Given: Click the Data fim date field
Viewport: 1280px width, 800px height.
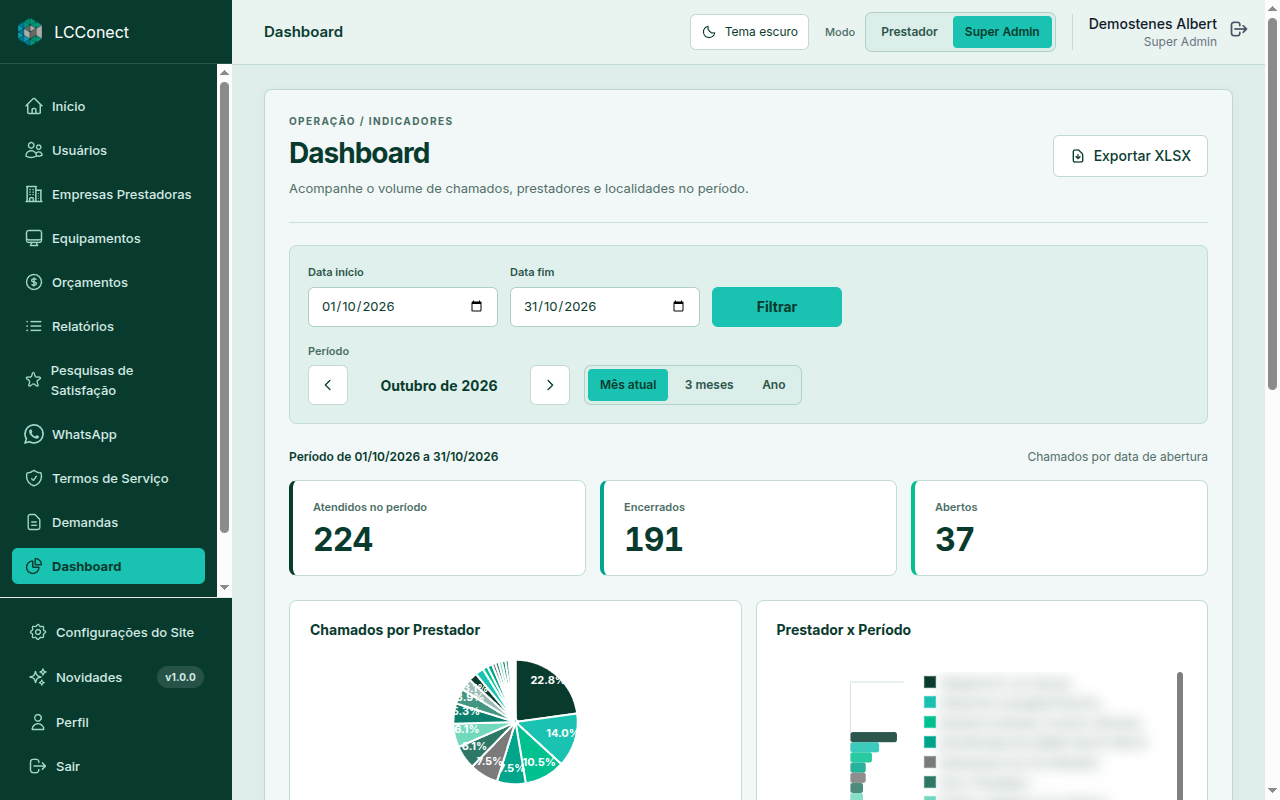Looking at the screenshot, I should (605, 307).
